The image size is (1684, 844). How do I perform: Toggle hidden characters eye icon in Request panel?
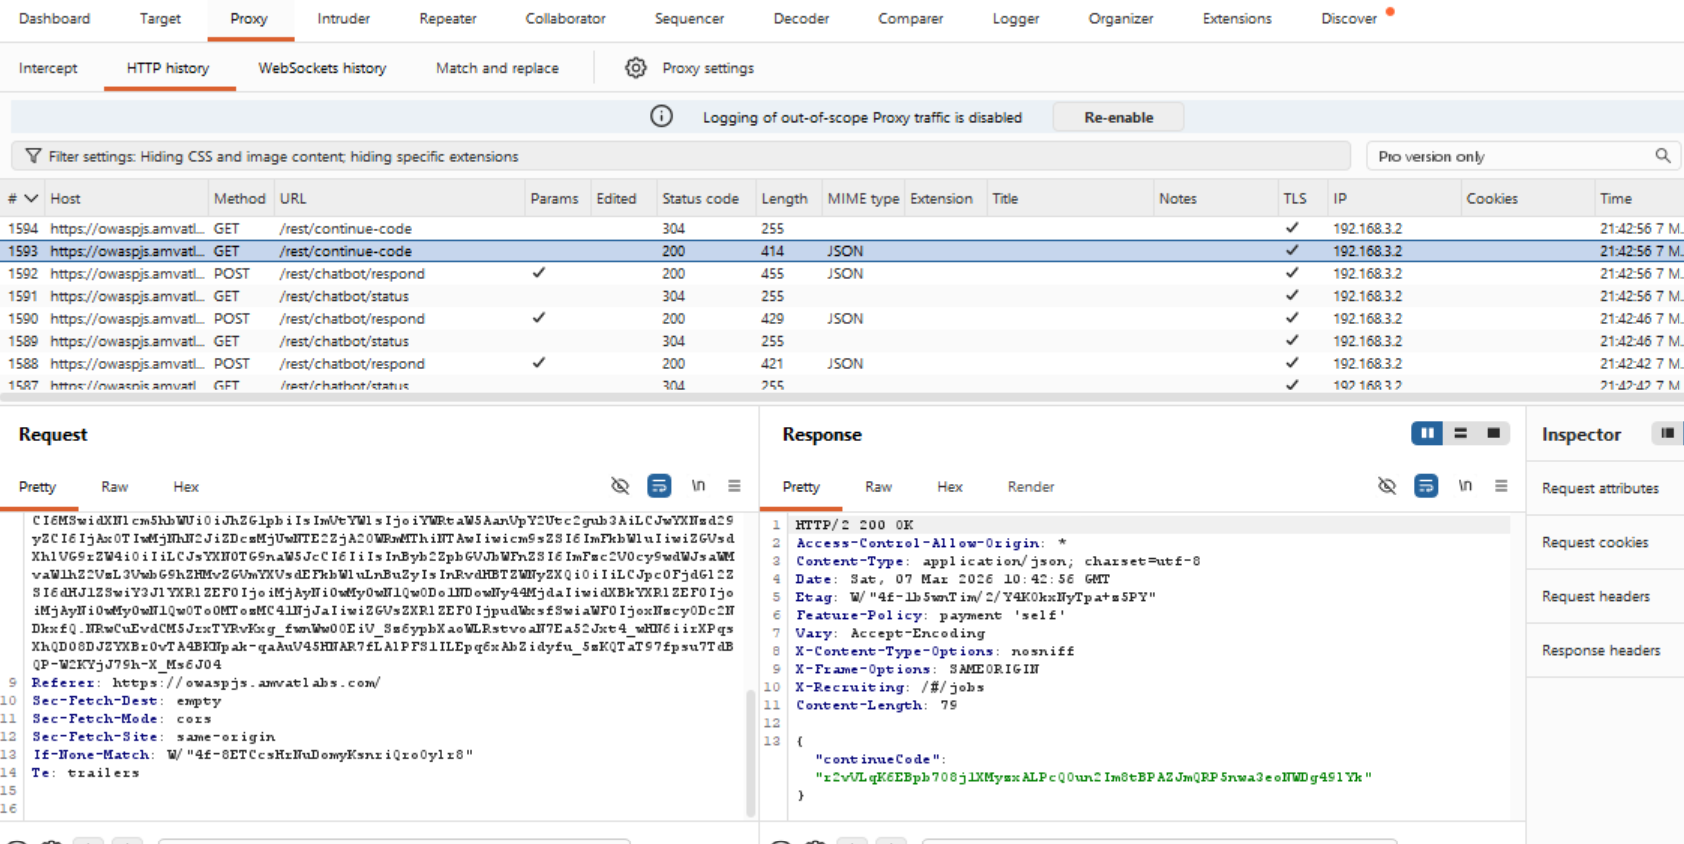pos(620,486)
